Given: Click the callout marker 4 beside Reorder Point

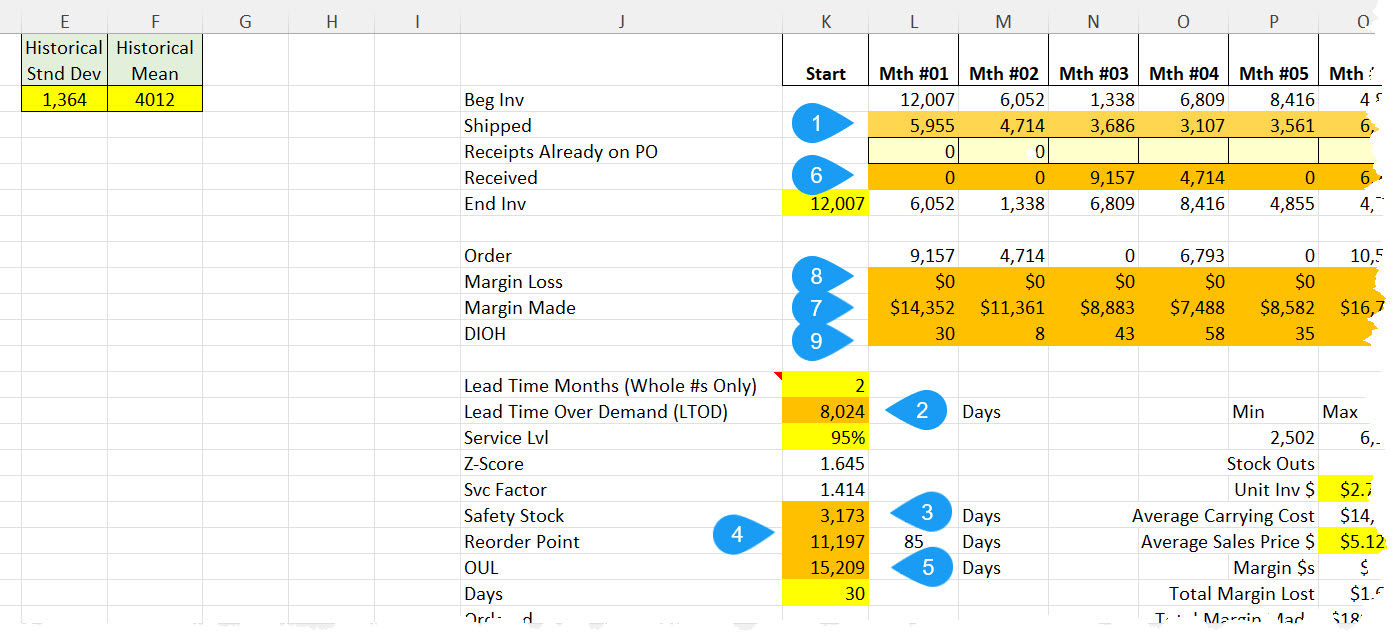Looking at the screenshot, I should (740, 537).
